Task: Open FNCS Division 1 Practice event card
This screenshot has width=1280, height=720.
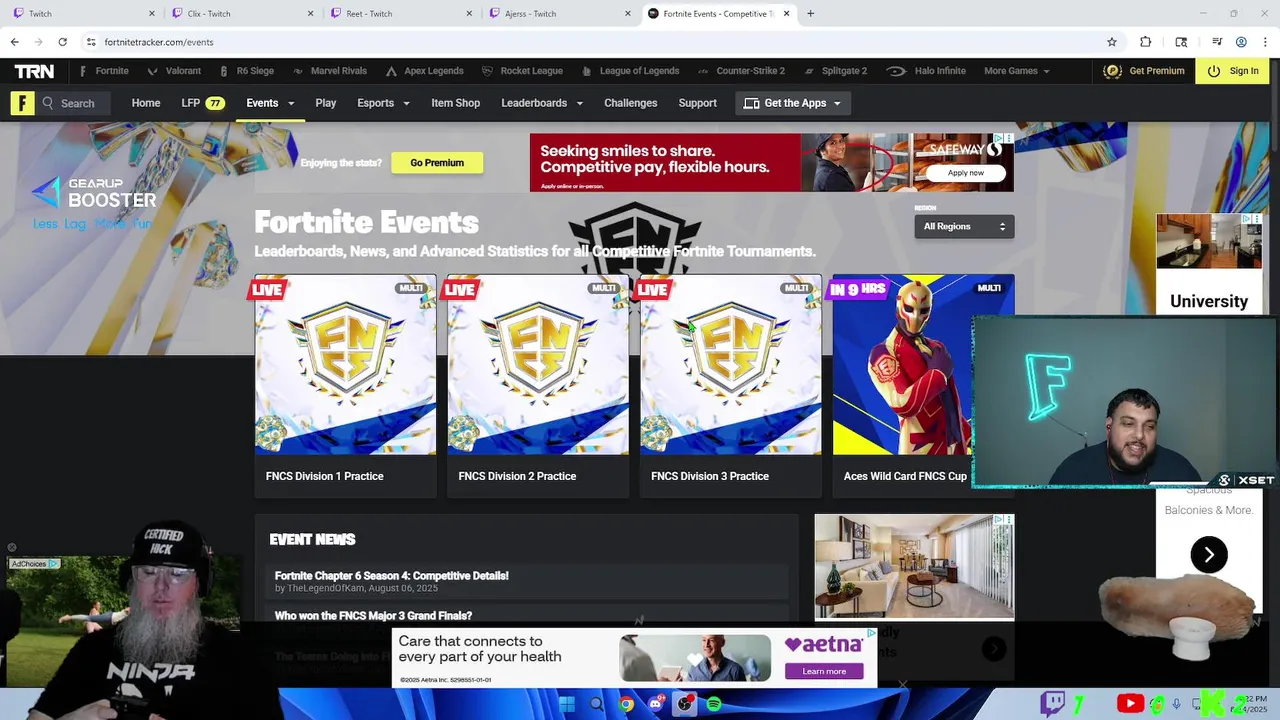Action: click(x=345, y=386)
